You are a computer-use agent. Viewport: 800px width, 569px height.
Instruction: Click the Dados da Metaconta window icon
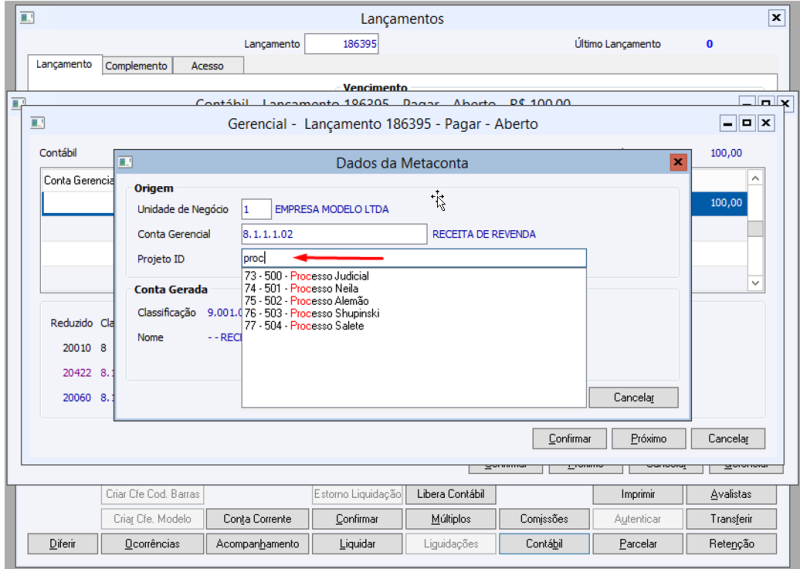click(x=126, y=162)
